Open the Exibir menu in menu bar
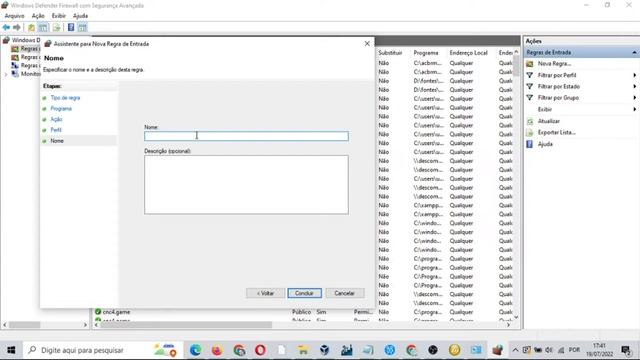Image resolution: width=640 pixels, height=360 pixels. tap(59, 16)
